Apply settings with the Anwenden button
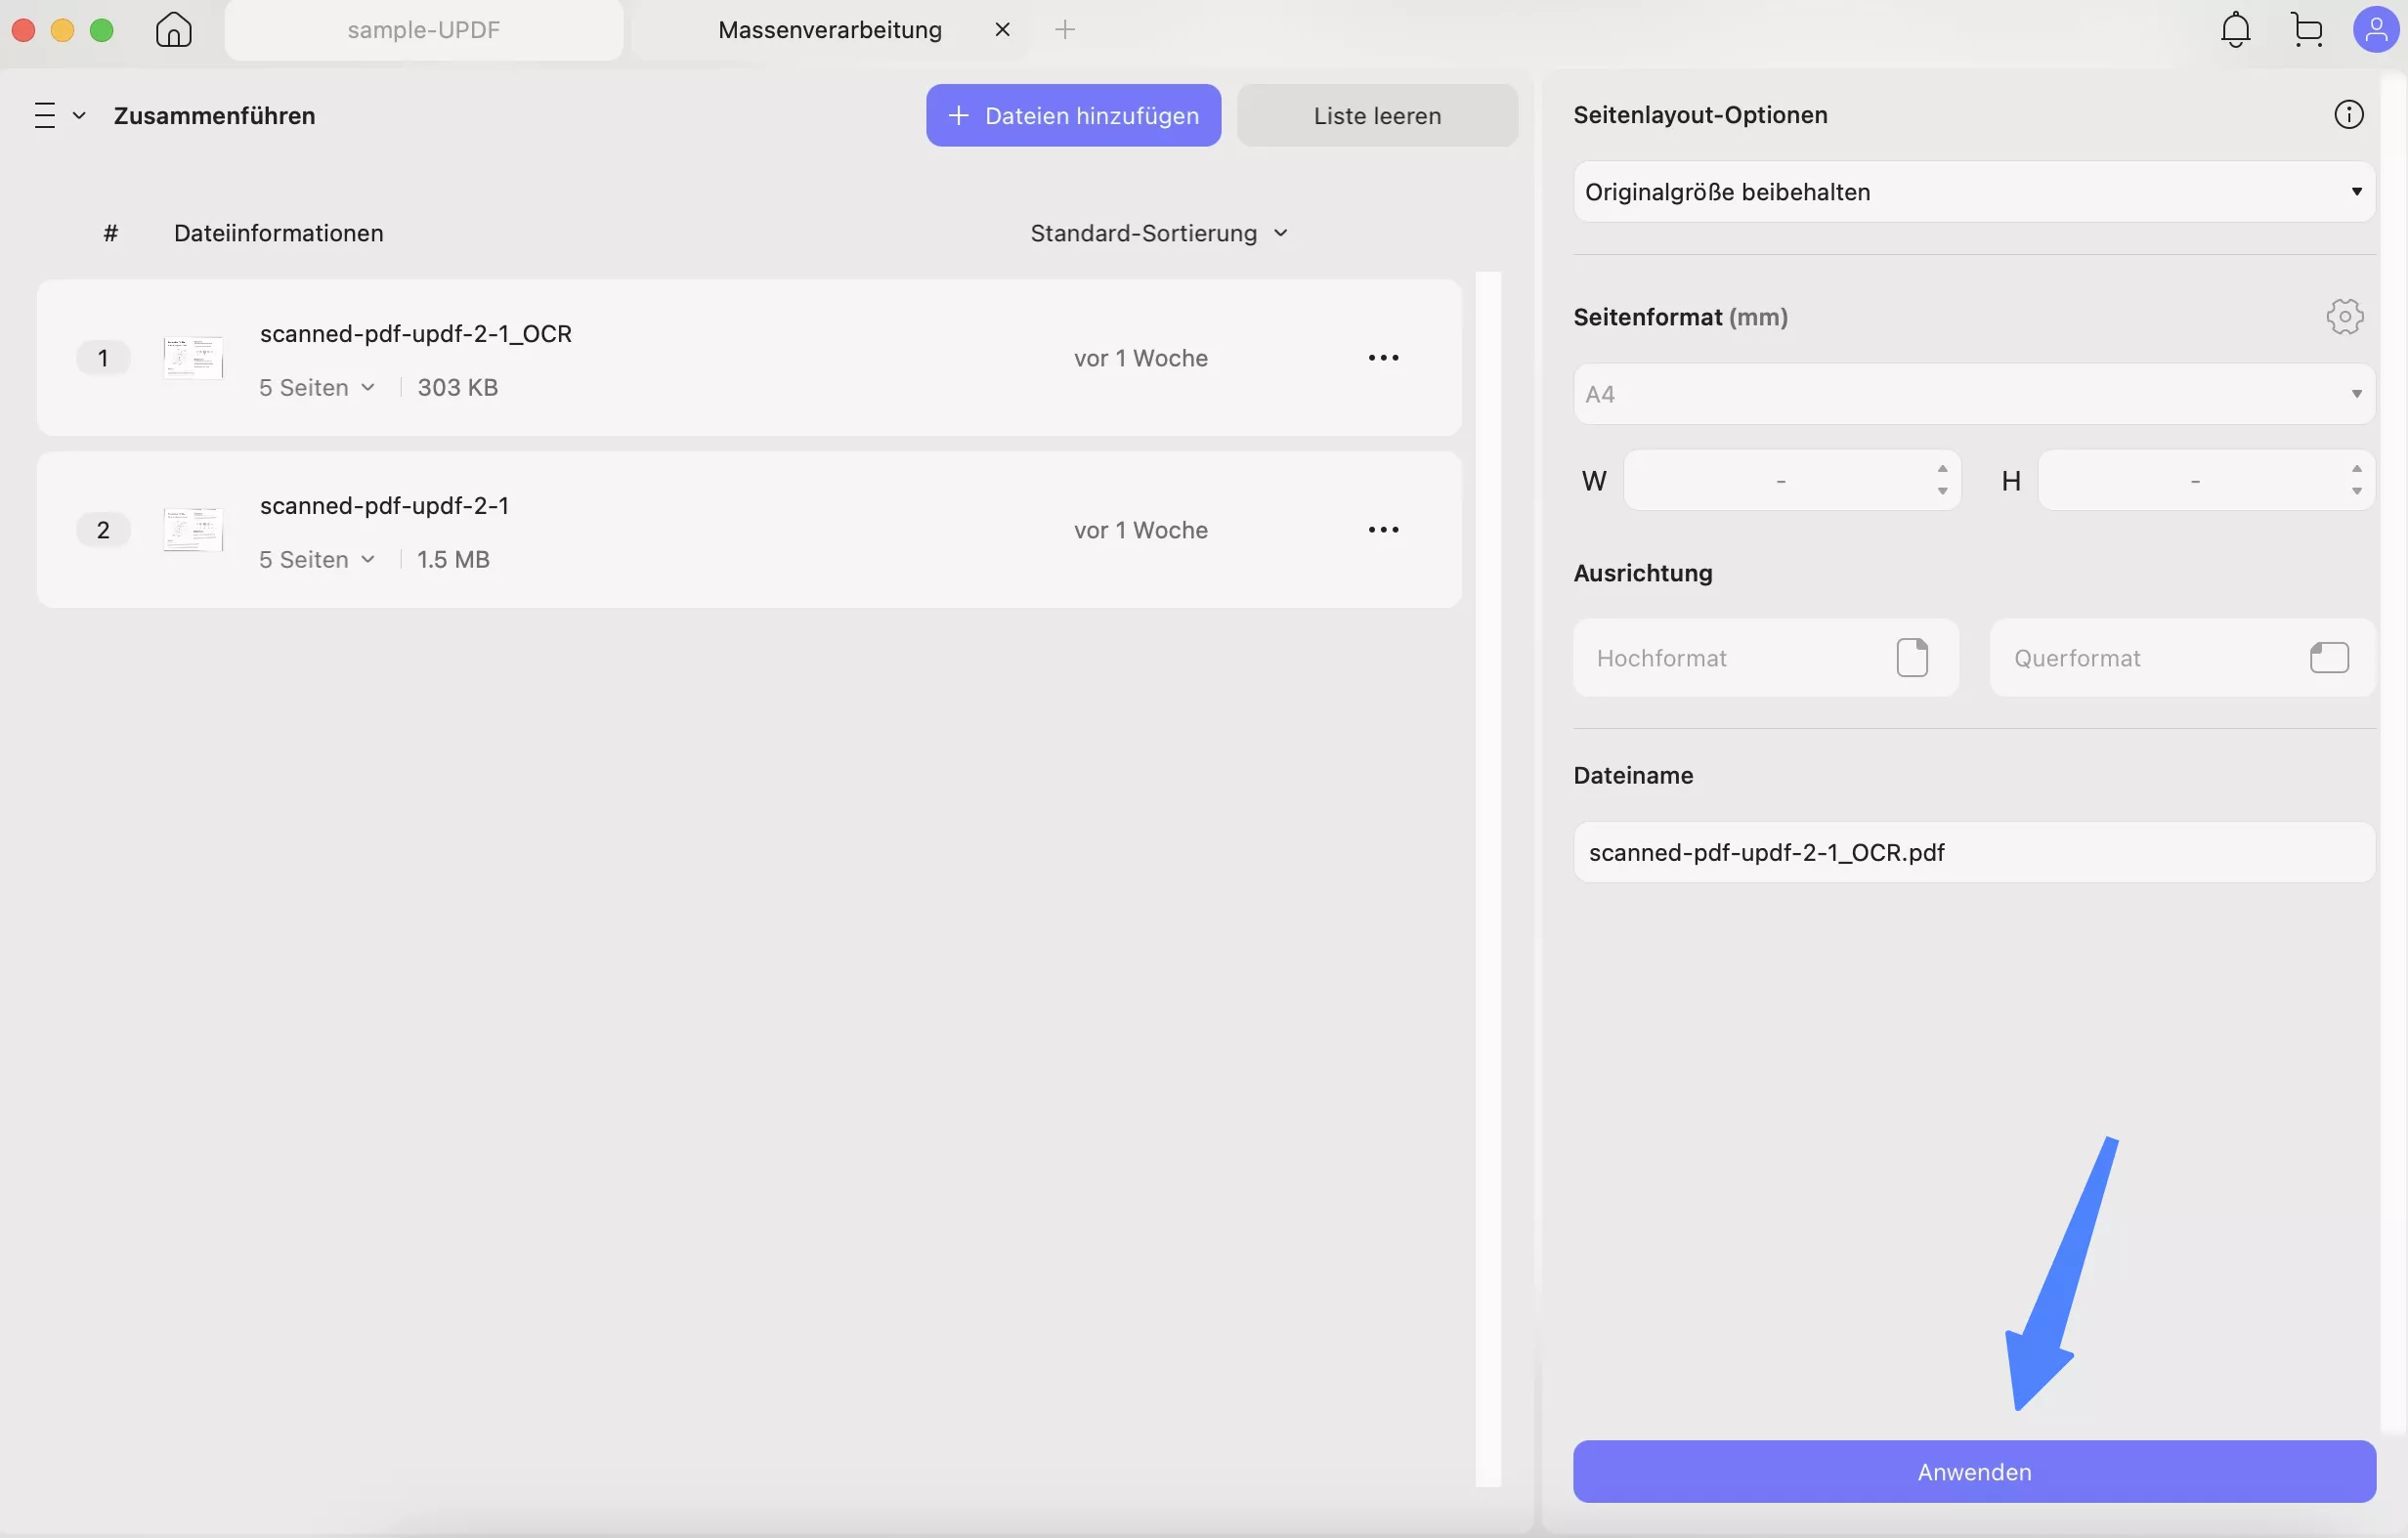 click(1972, 1471)
